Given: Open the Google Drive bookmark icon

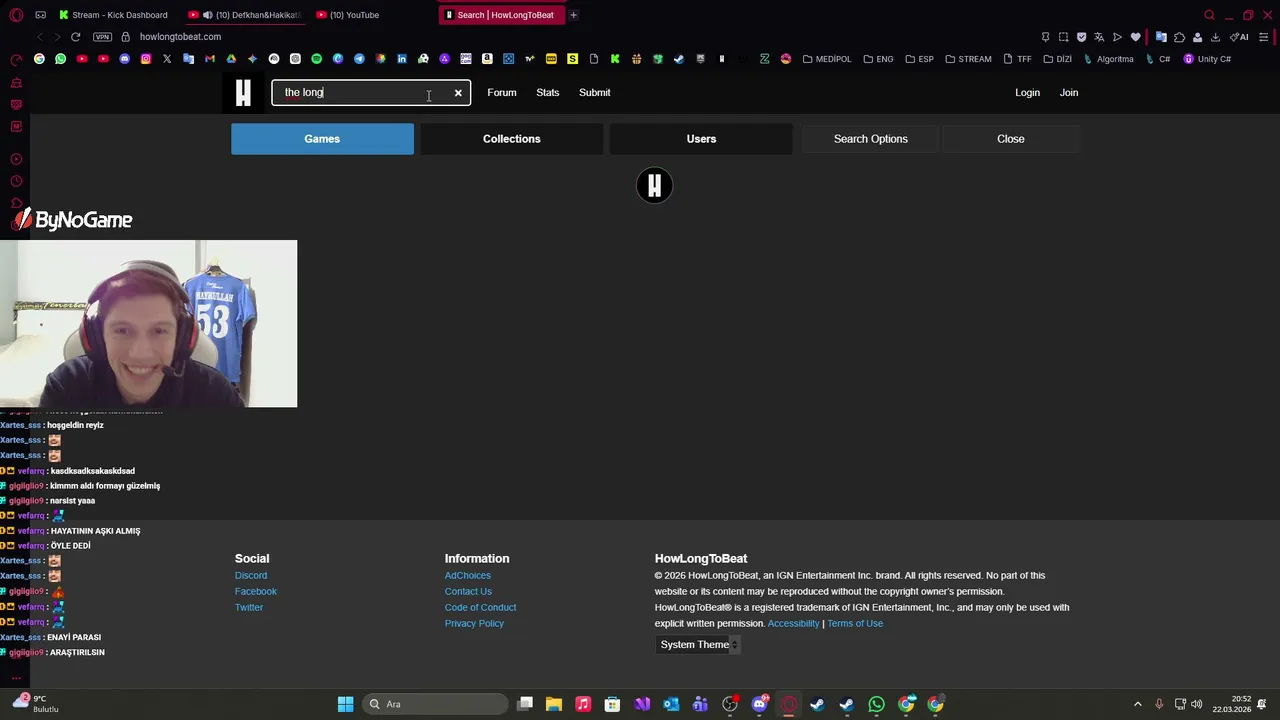Looking at the screenshot, I should [x=231, y=59].
